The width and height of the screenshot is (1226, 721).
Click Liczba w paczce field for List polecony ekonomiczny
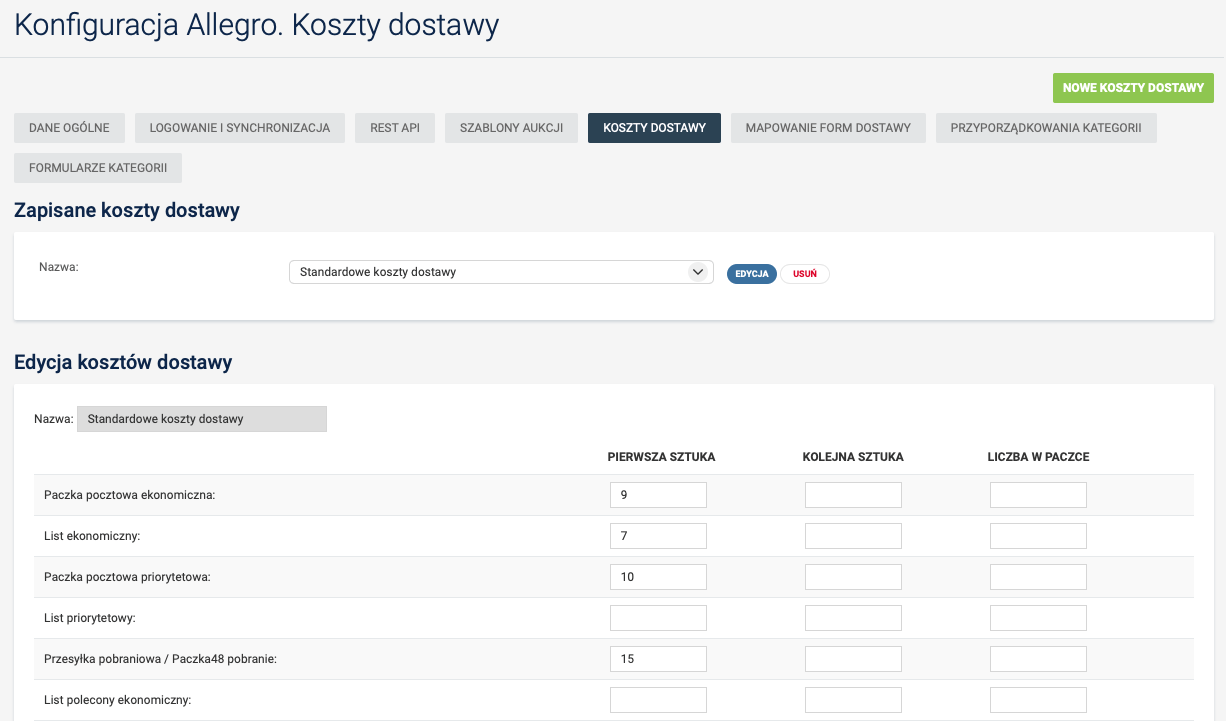point(1038,700)
